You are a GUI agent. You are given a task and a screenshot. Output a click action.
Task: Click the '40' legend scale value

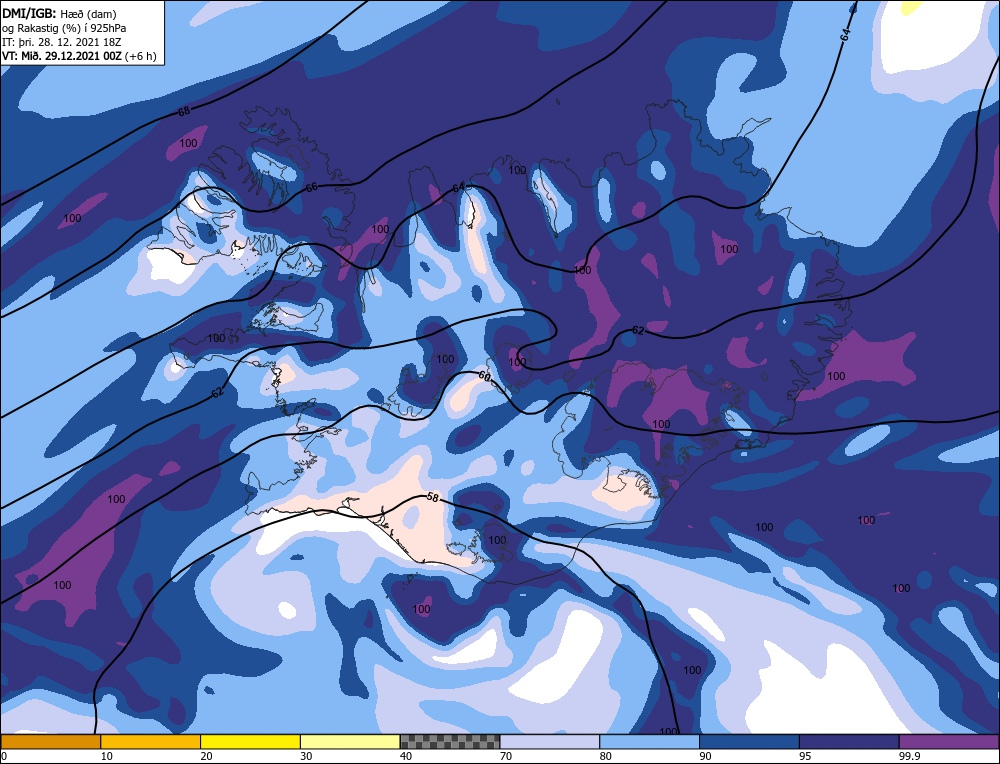click(406, 756)
